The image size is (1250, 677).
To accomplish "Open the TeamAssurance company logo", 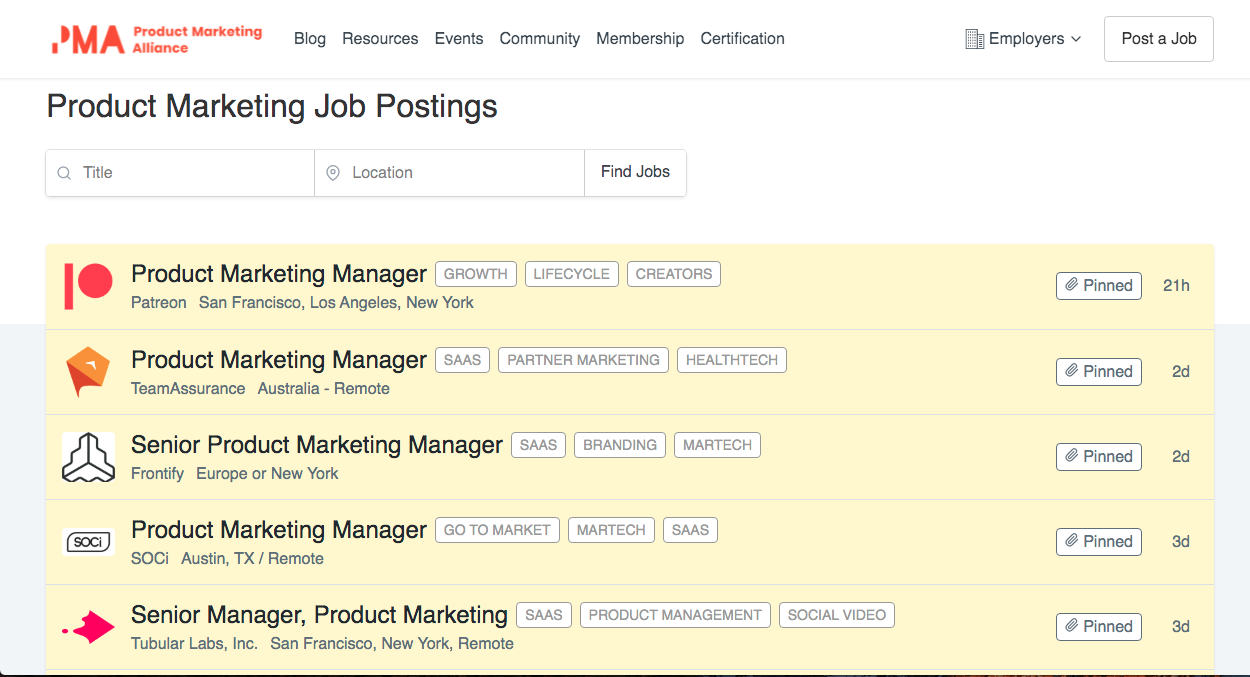I will click(x=88, y=372).
